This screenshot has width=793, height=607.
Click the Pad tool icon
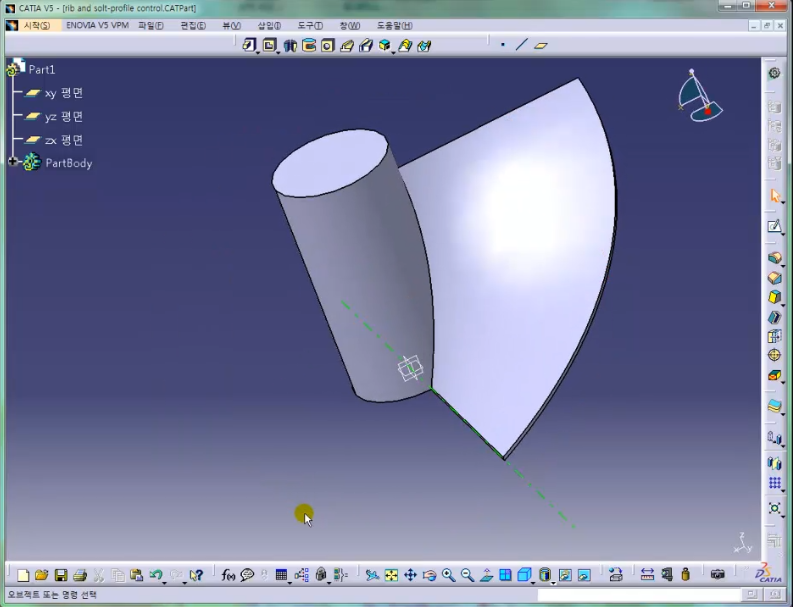click(x=774, y=258)
